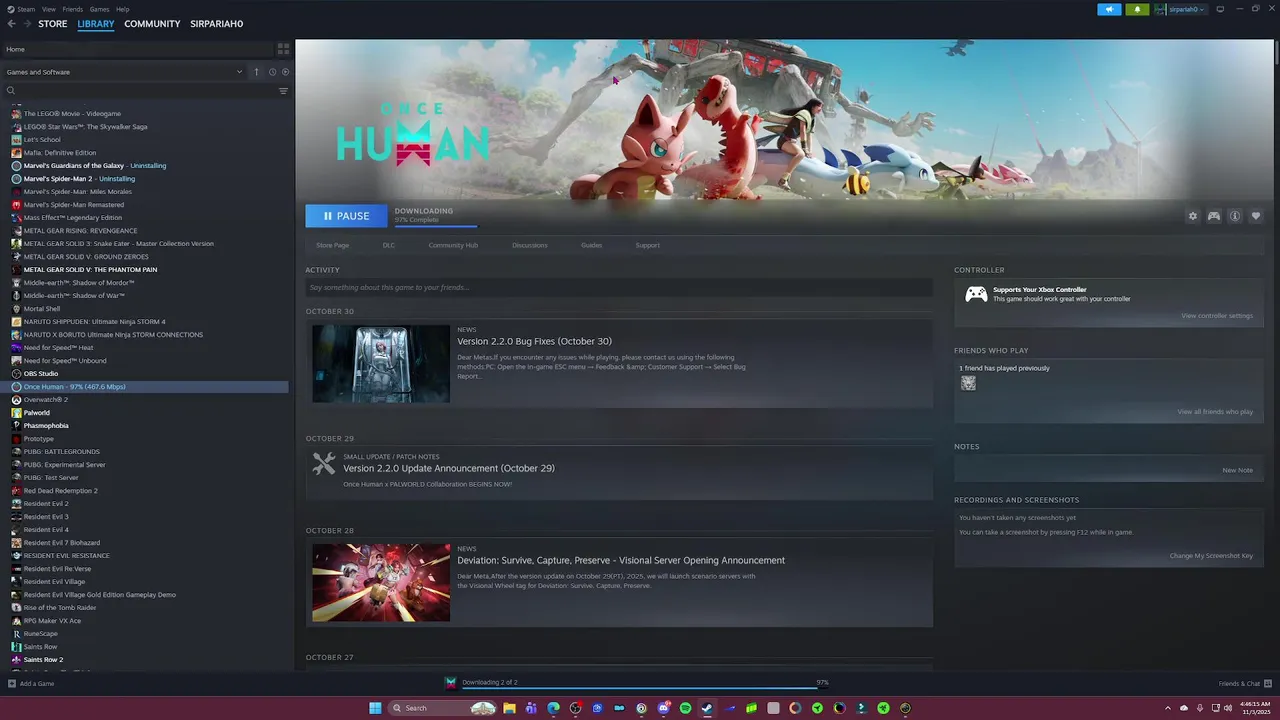Add Once Human to favorites heart icon

tap(1256, 216)
